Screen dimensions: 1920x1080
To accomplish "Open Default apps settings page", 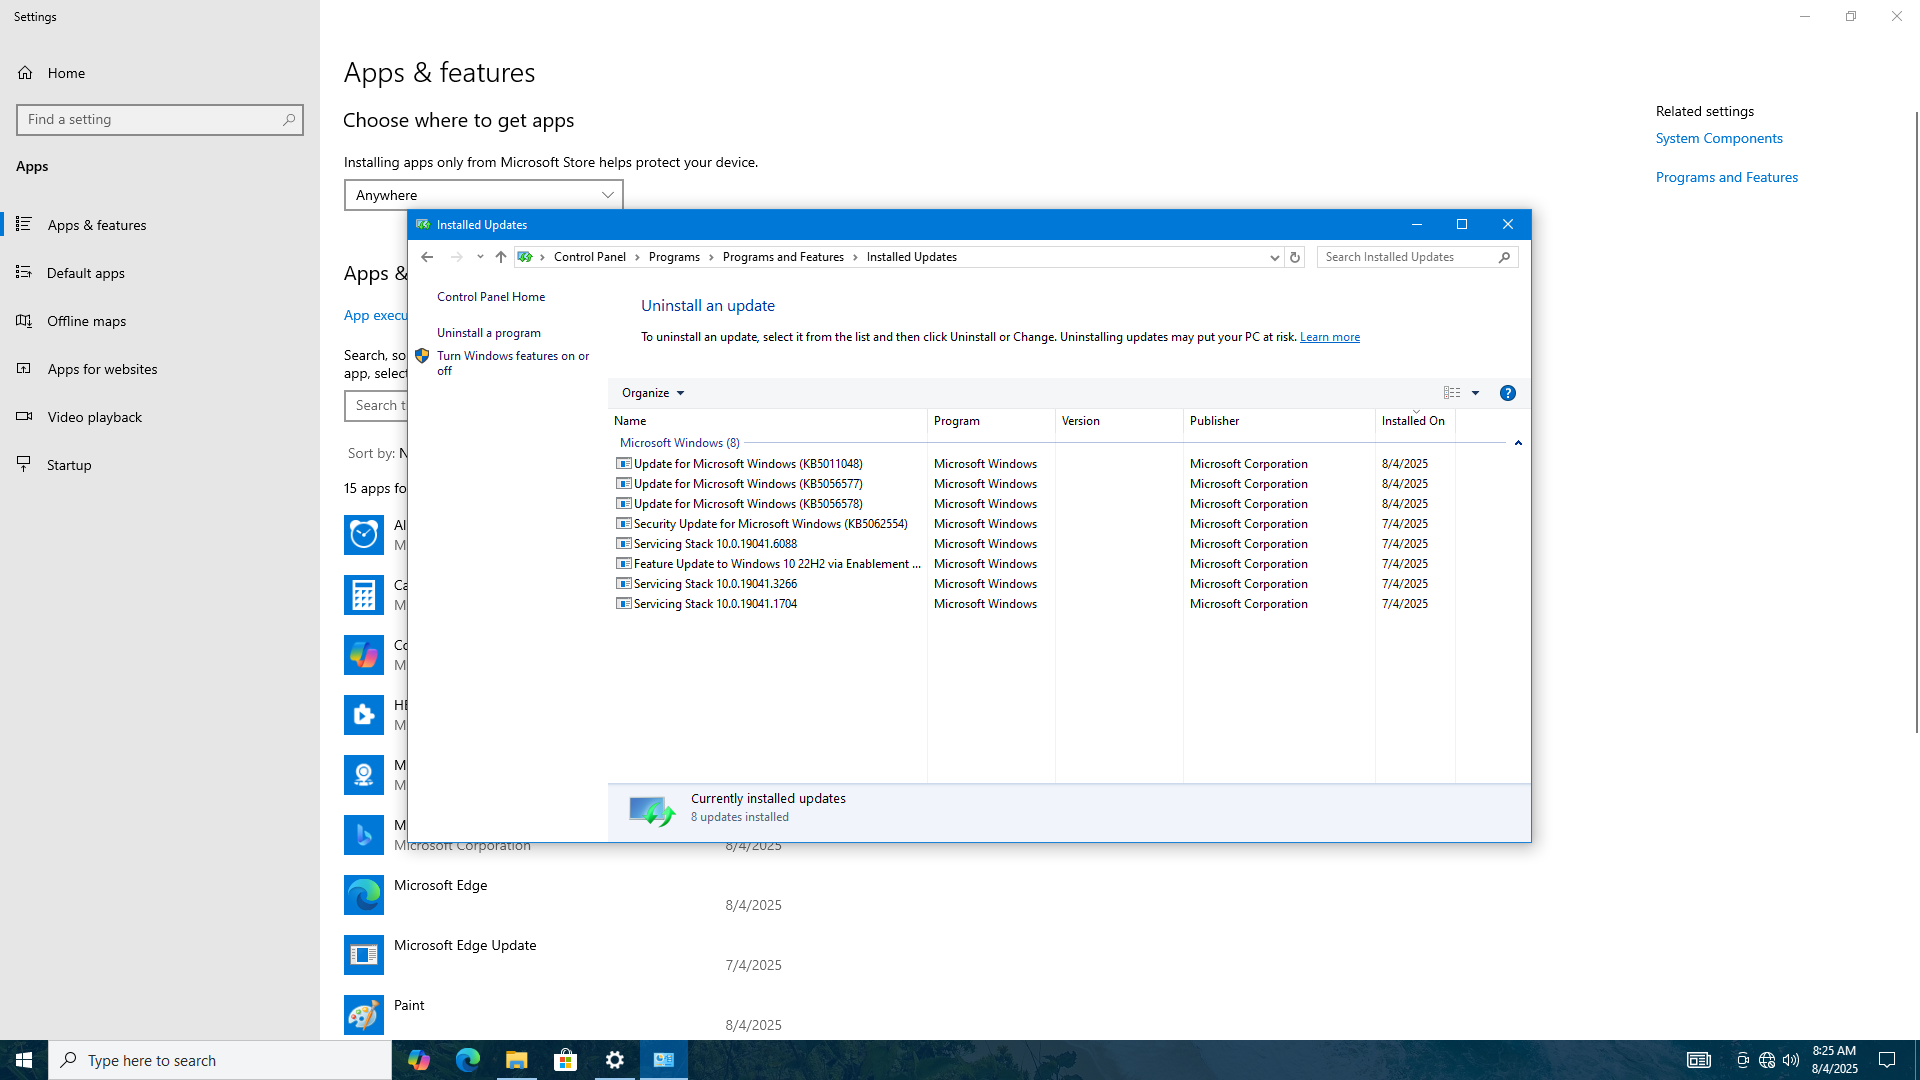I will click(160, 273).
